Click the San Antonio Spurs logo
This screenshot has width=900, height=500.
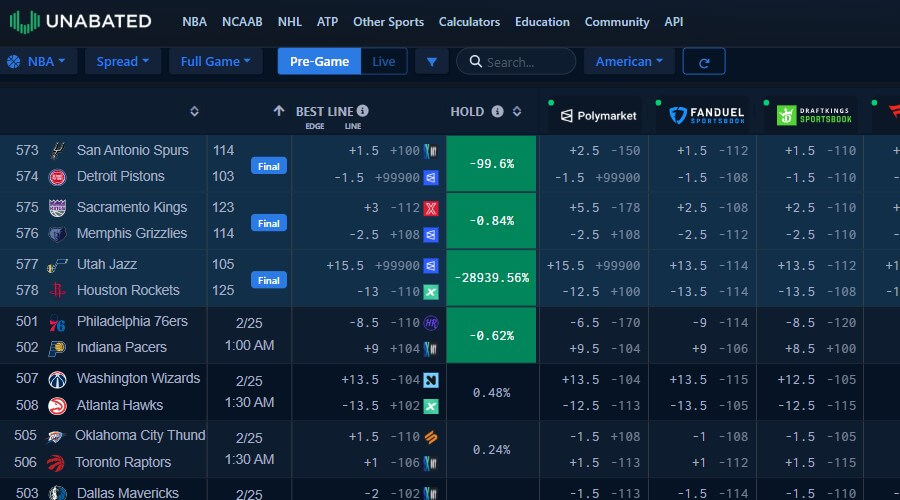57,150
